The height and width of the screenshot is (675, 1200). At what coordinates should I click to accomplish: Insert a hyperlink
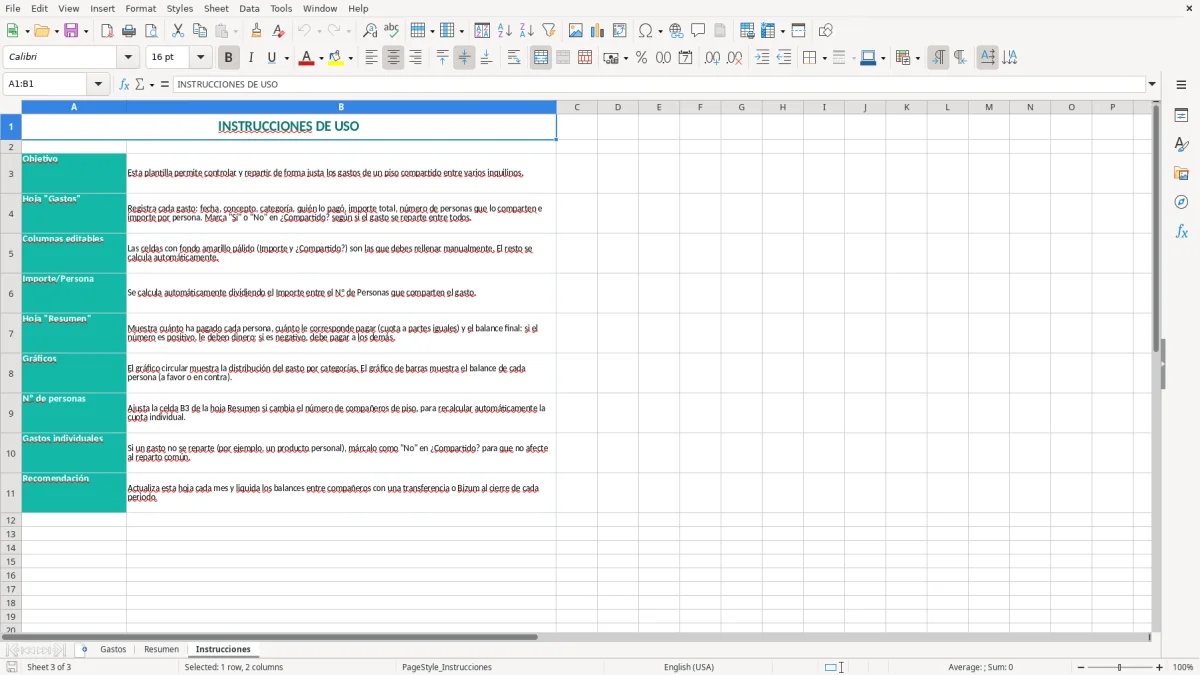(x=676, y=31)
